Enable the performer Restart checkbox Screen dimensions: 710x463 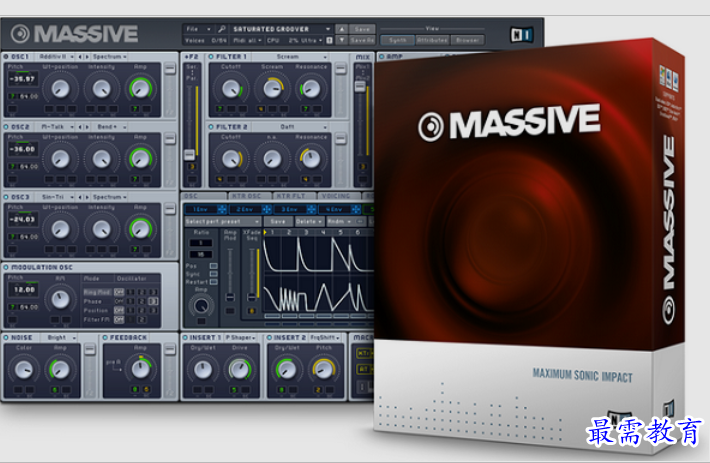213,282
